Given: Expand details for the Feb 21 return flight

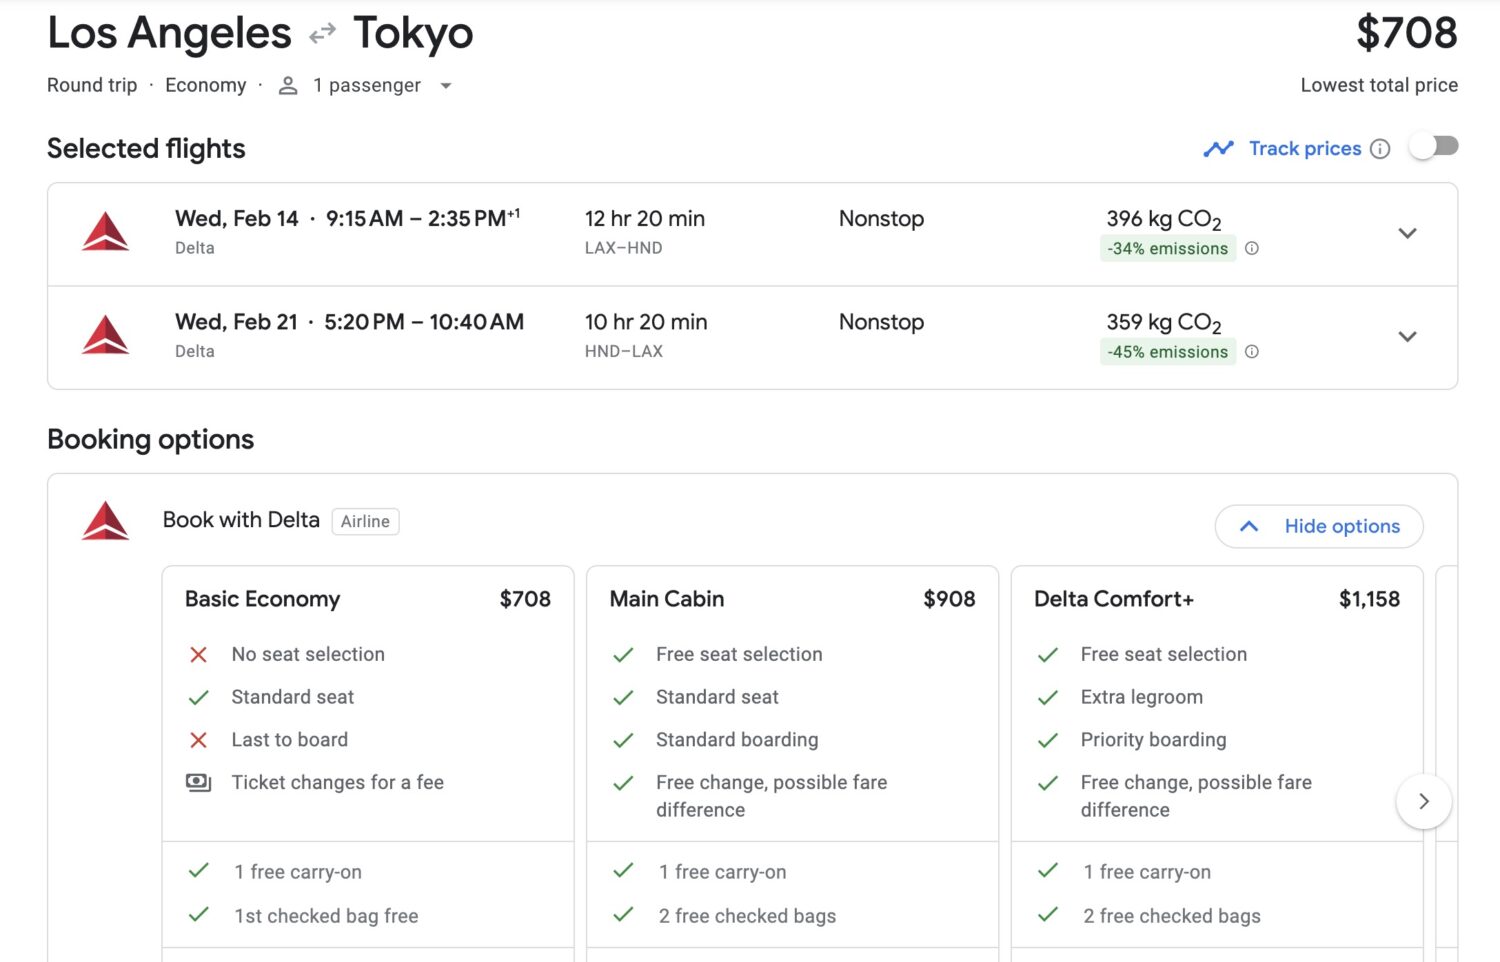Looking at the screenshot, I should click(x=1407, y=336).
